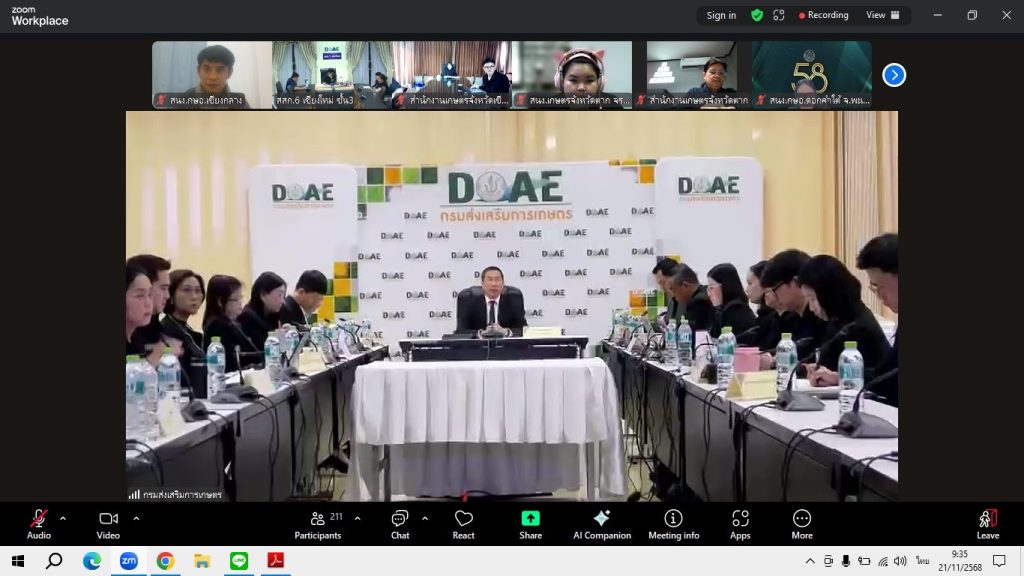This screenshot has height=576, width=1024.
Task: Open the Apps panel
Action: pos(740,524)
